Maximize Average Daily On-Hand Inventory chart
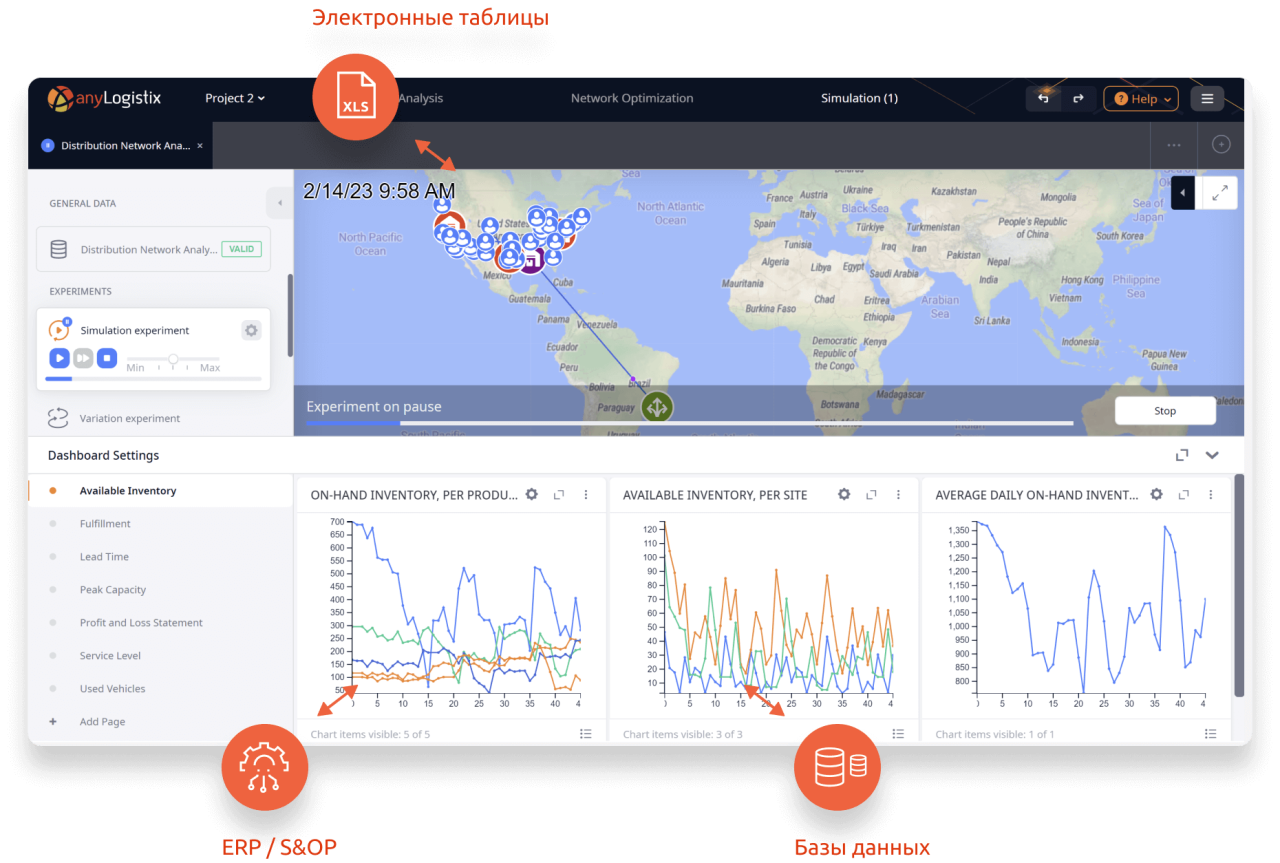The image size is (1280, 863). point(1183,494)
